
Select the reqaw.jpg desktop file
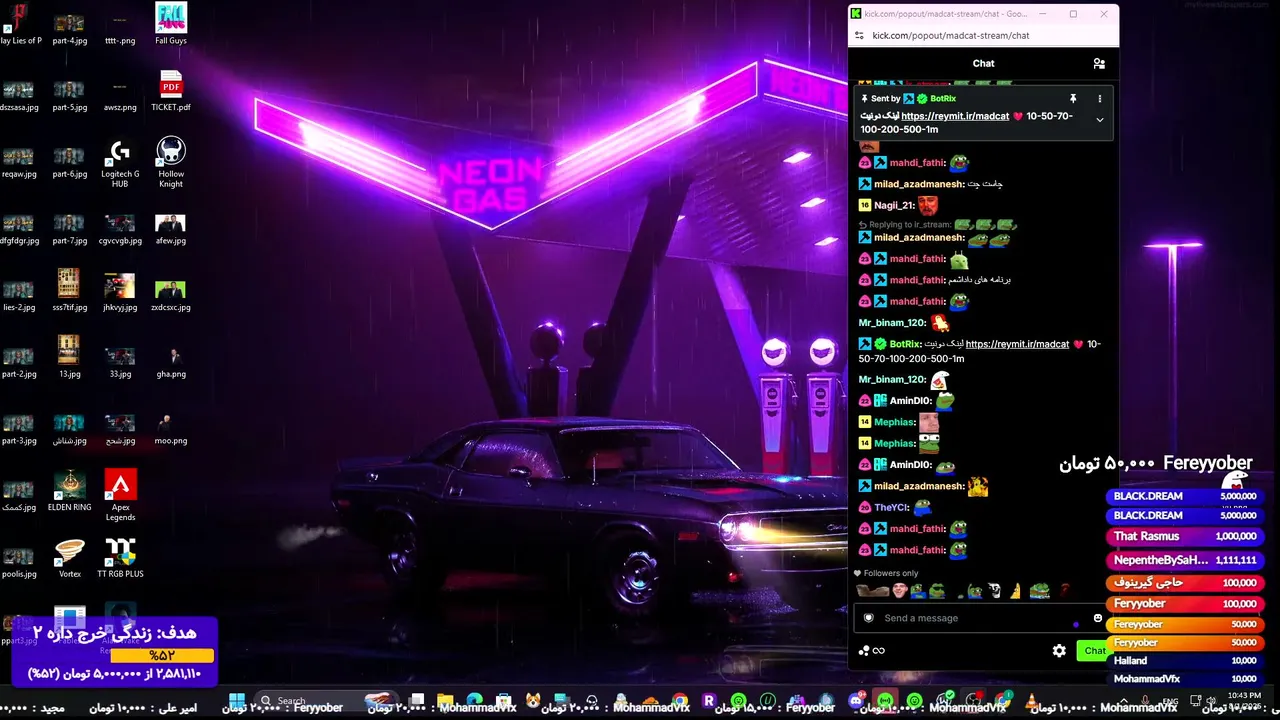tap(19, 163)
